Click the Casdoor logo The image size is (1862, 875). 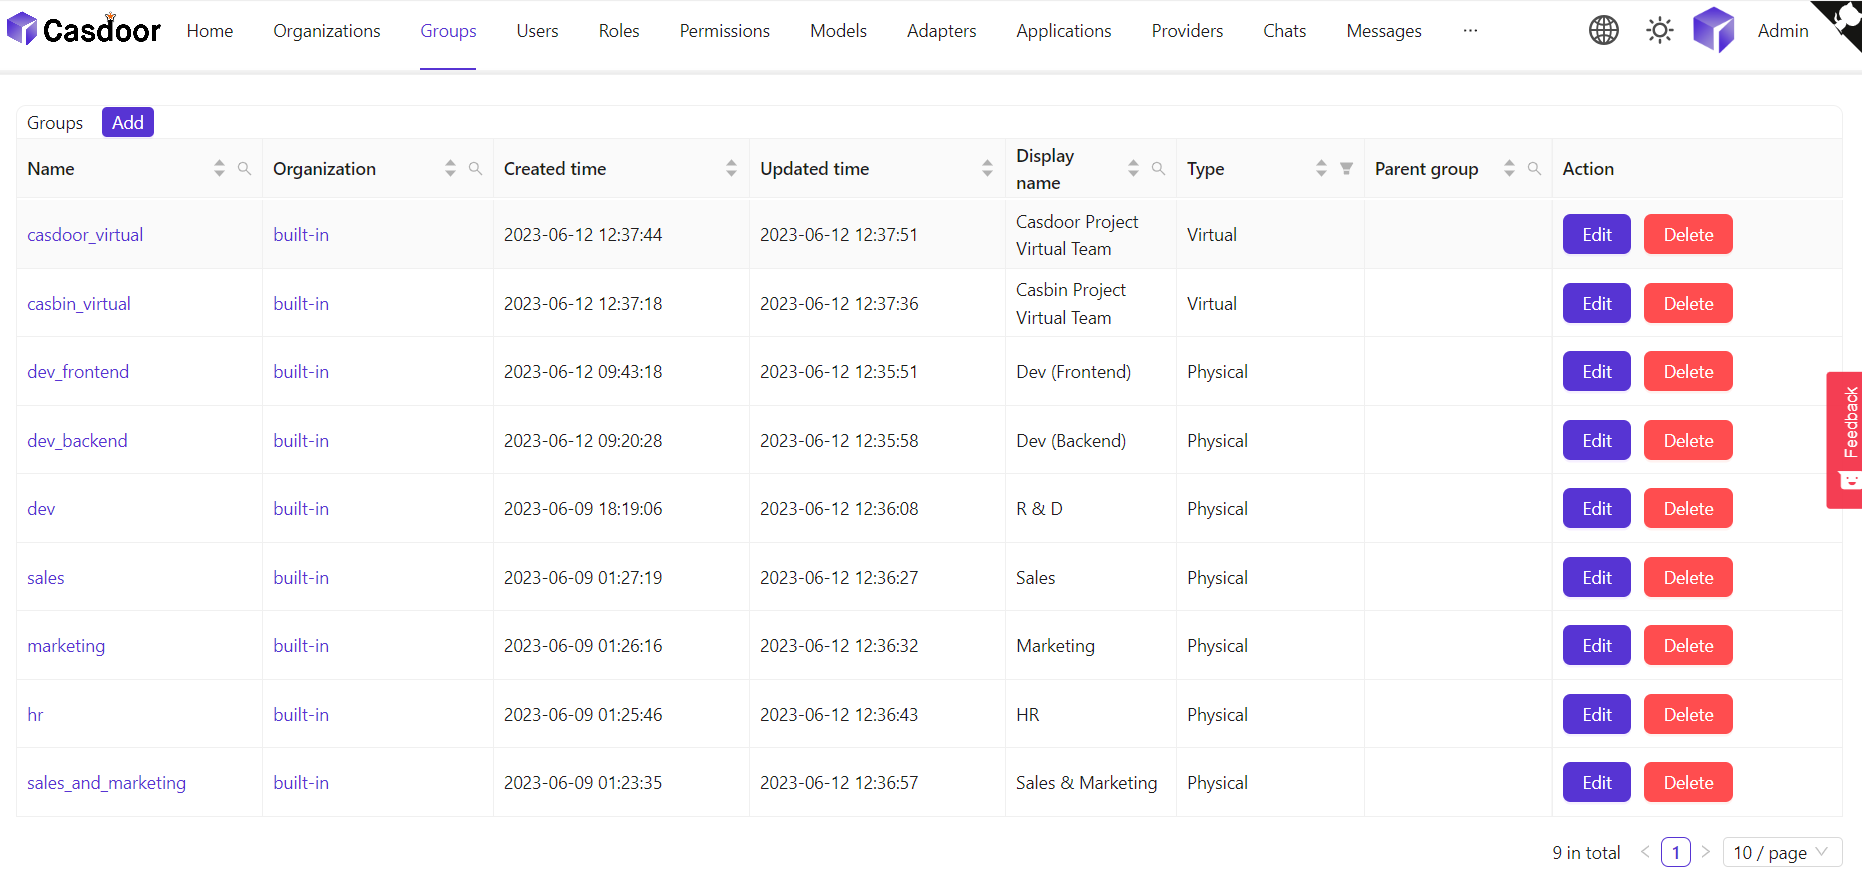click(84, 30)
